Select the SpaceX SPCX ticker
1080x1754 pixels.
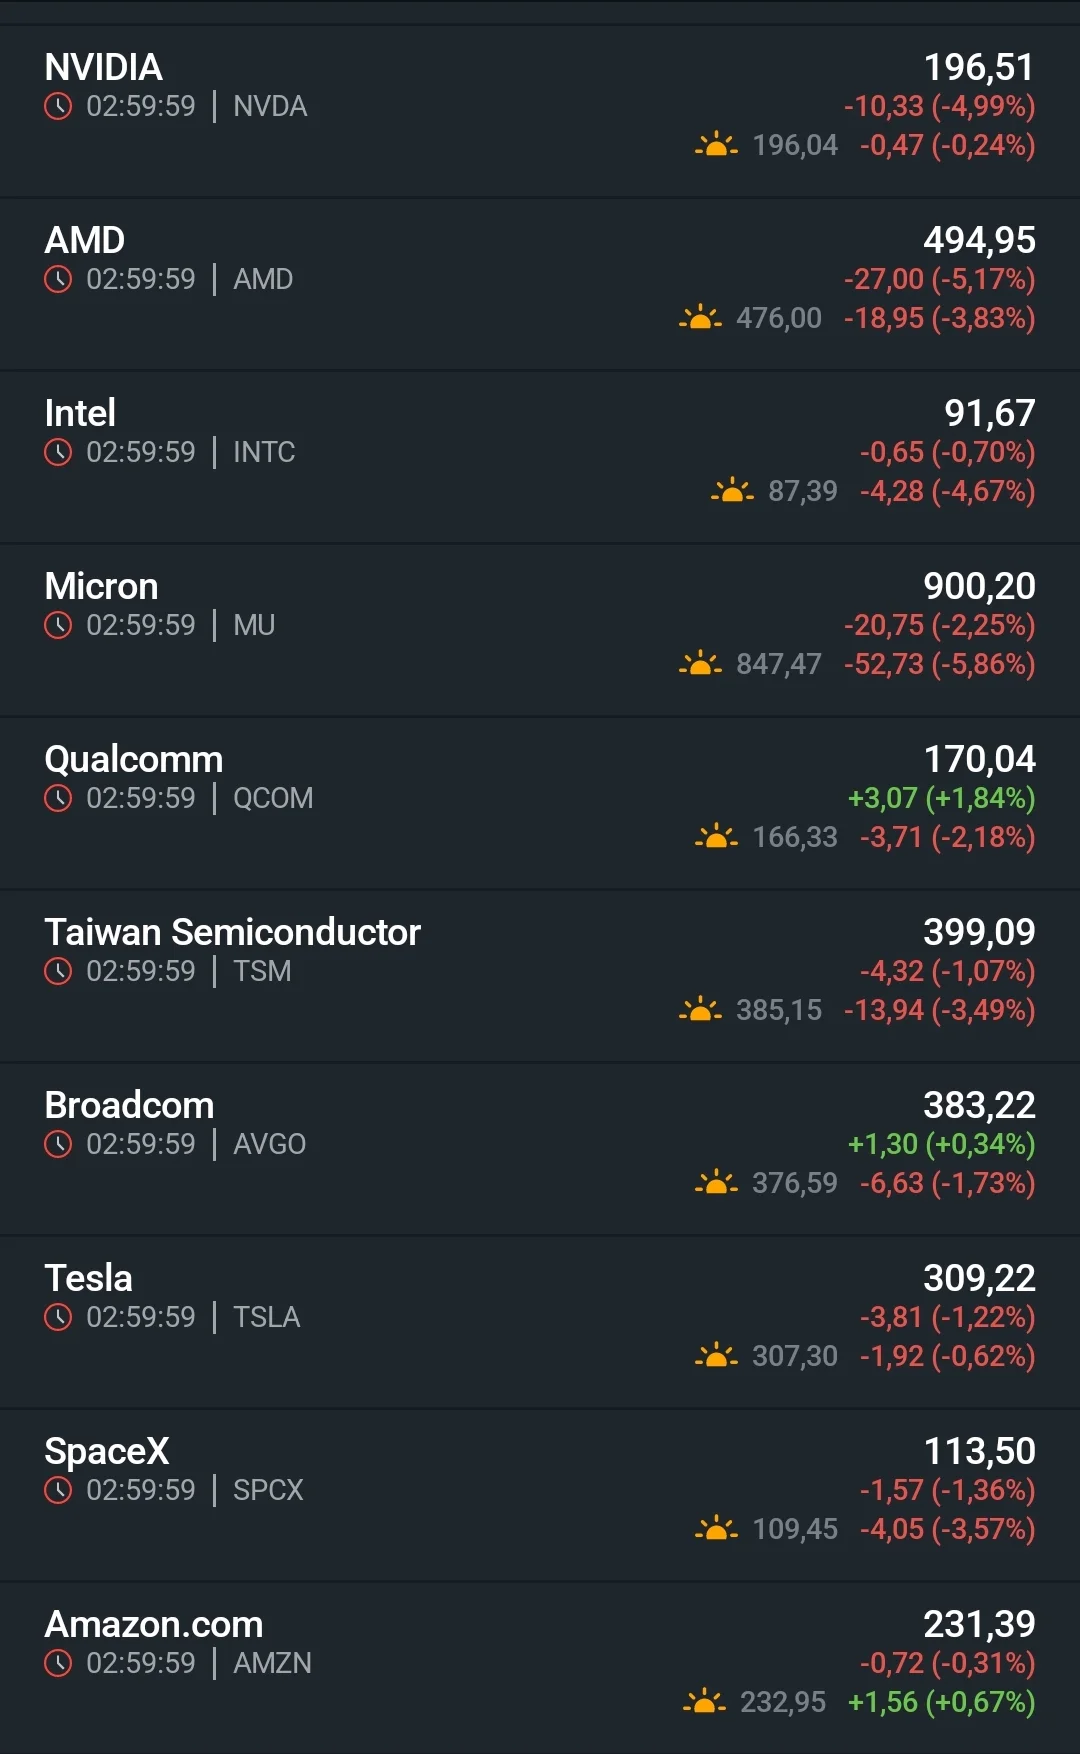point(268,1490)
